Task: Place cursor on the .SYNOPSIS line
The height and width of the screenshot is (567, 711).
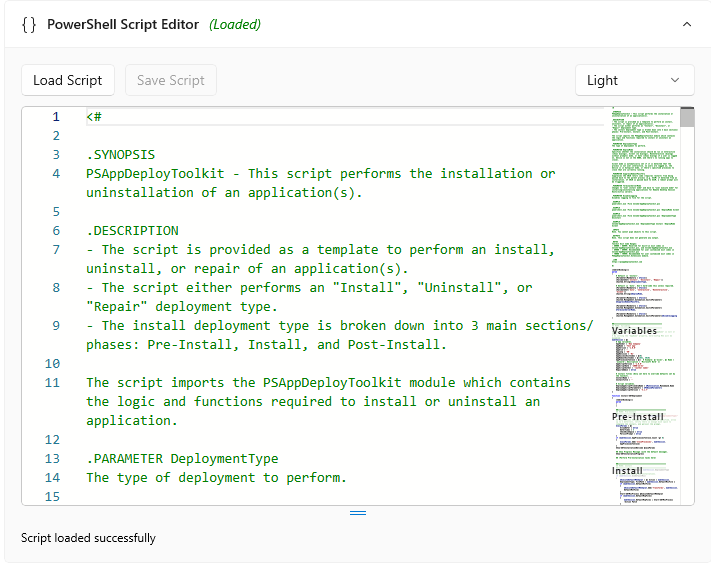Action: (120, 155)
